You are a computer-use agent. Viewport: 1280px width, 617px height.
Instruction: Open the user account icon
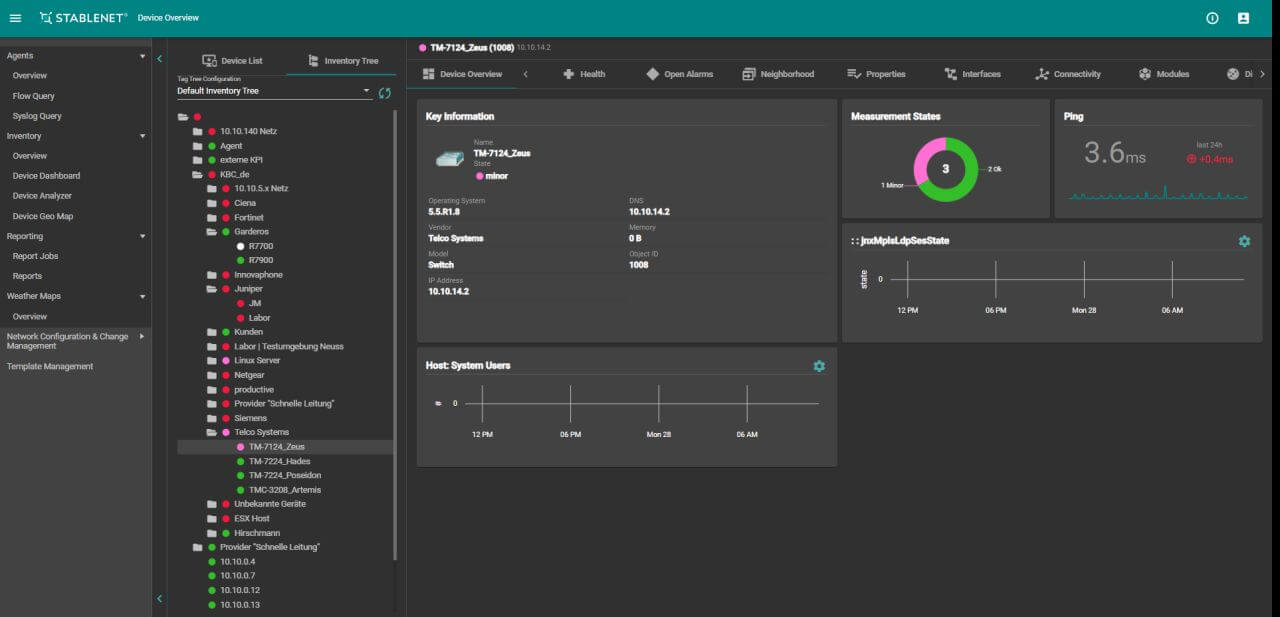click(1243, 18)
